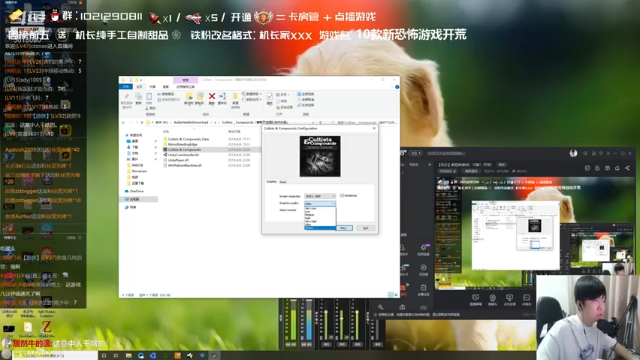Click the Rename icon in Explorer ribbon
The image size is (640, 360).
[x=222, y=96]
